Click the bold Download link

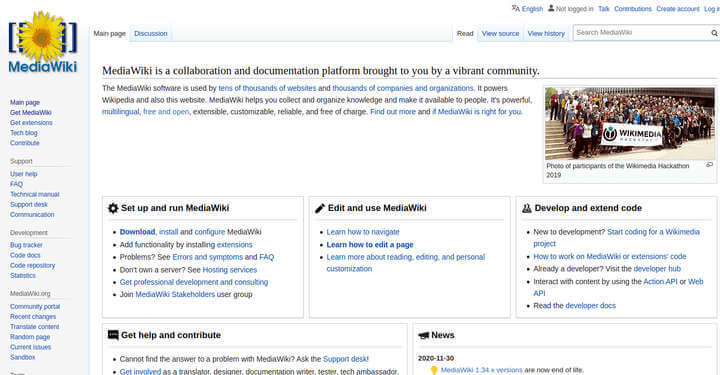point(137,232)
